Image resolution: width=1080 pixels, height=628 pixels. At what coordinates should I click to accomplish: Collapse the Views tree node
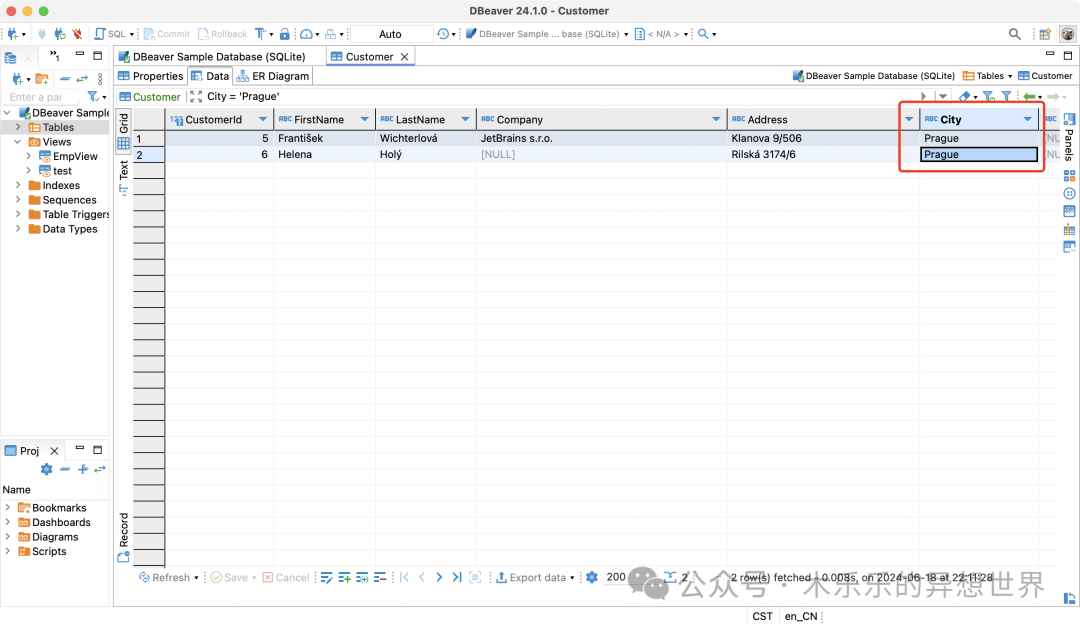pyautogui.click(x=18, y=142)
